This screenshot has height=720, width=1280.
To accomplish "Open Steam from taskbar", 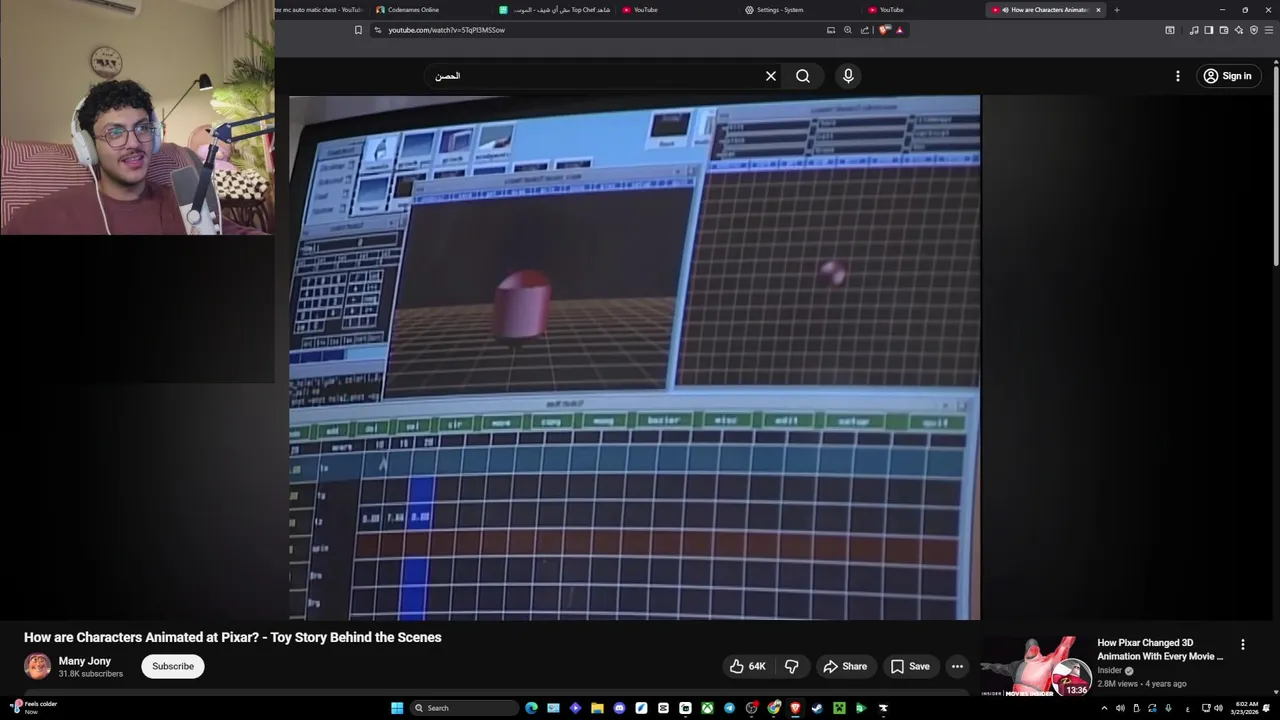I will (817, 708).
